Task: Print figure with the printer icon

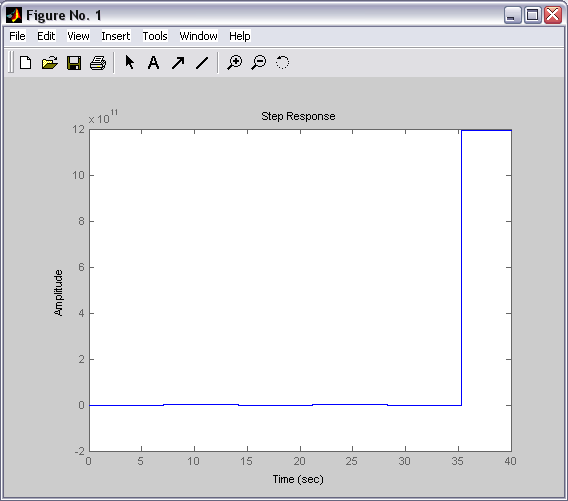Action: tap(98, 63)
